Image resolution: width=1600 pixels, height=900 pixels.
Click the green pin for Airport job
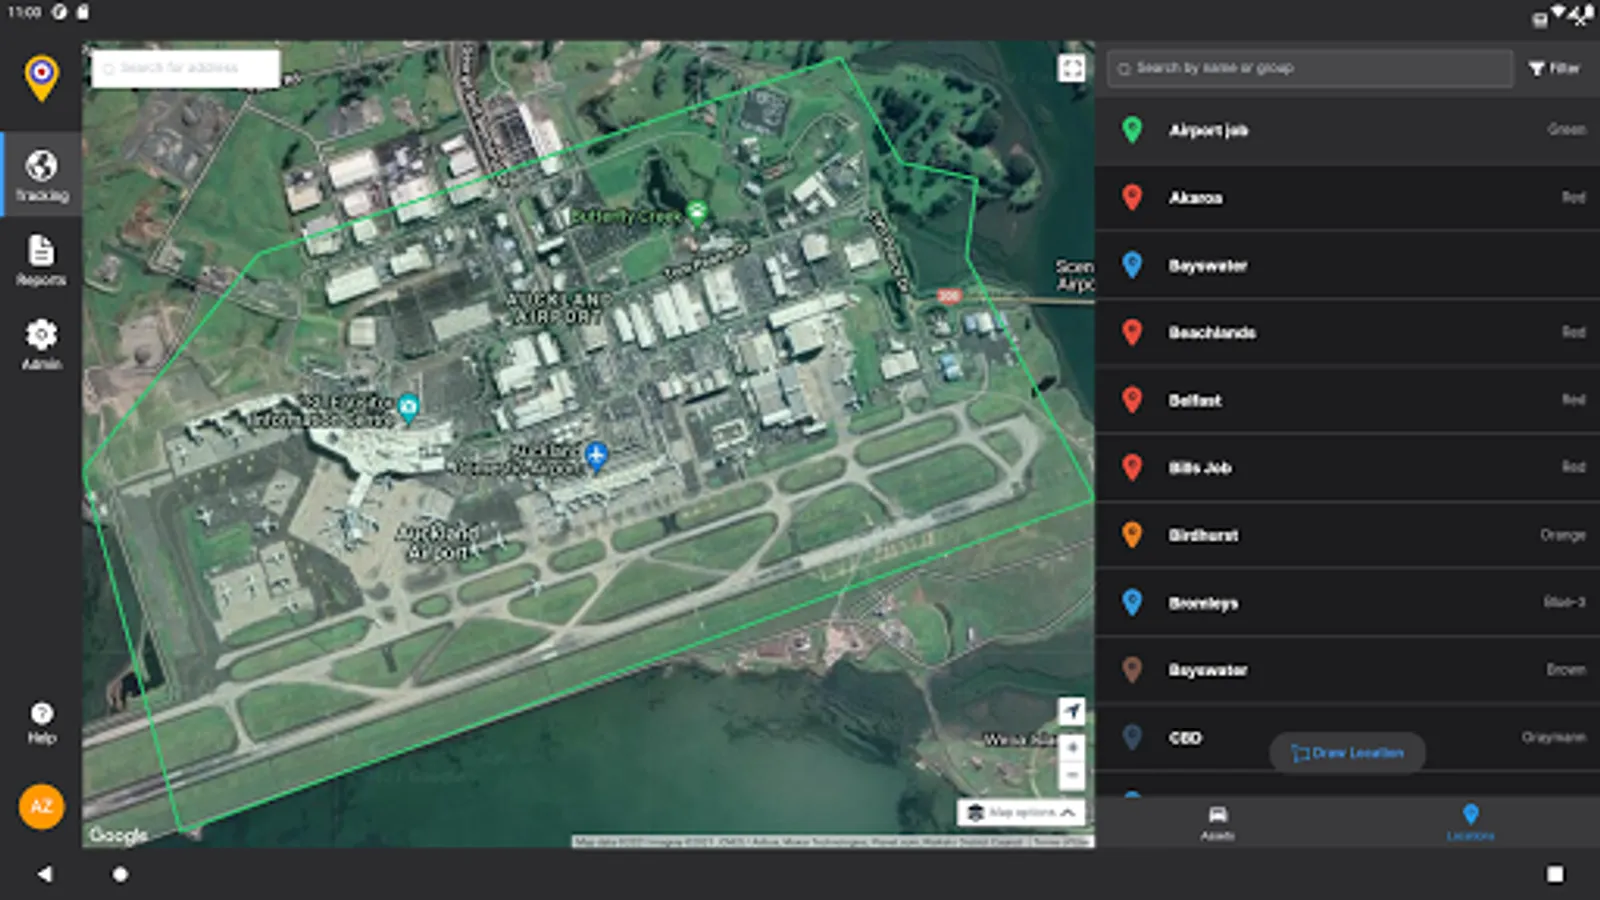coord(1132,130)
